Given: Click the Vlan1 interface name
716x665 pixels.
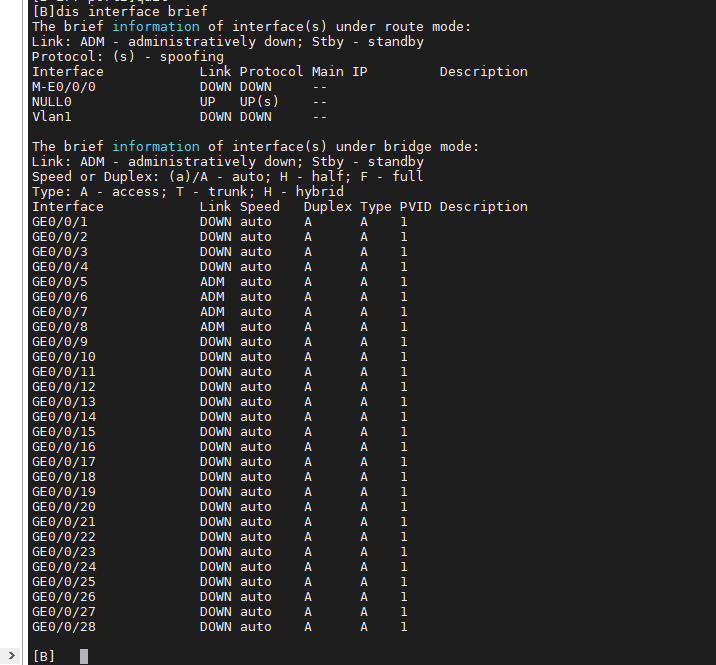Looking at the screenshot, I should pos(52,116).
